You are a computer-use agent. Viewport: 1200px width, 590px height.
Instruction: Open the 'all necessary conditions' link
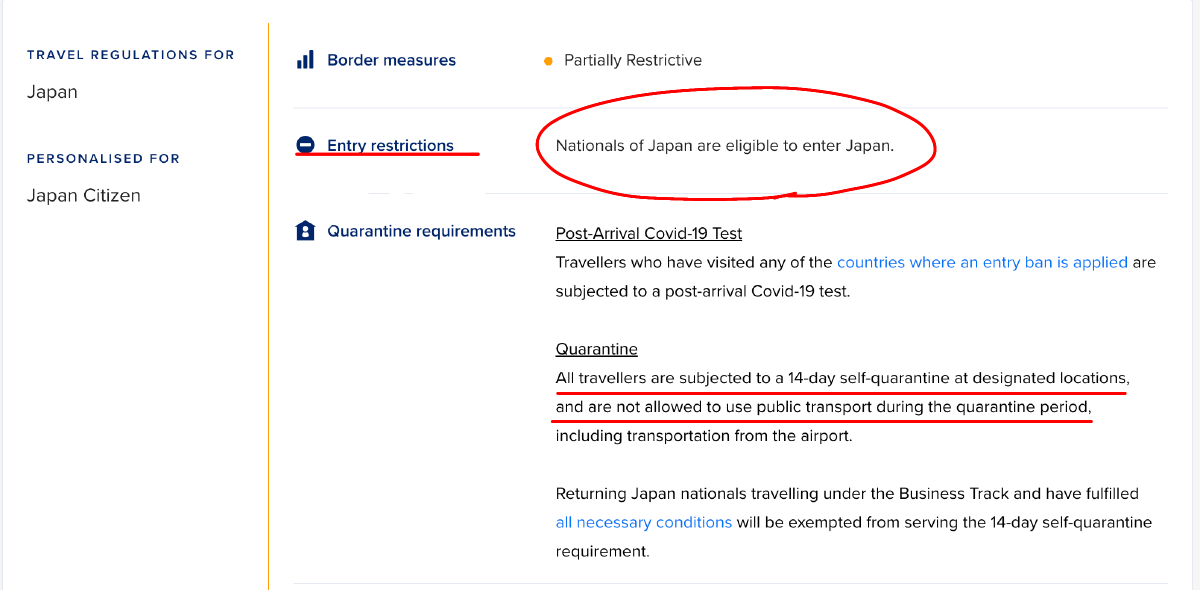tap(644, 522)
